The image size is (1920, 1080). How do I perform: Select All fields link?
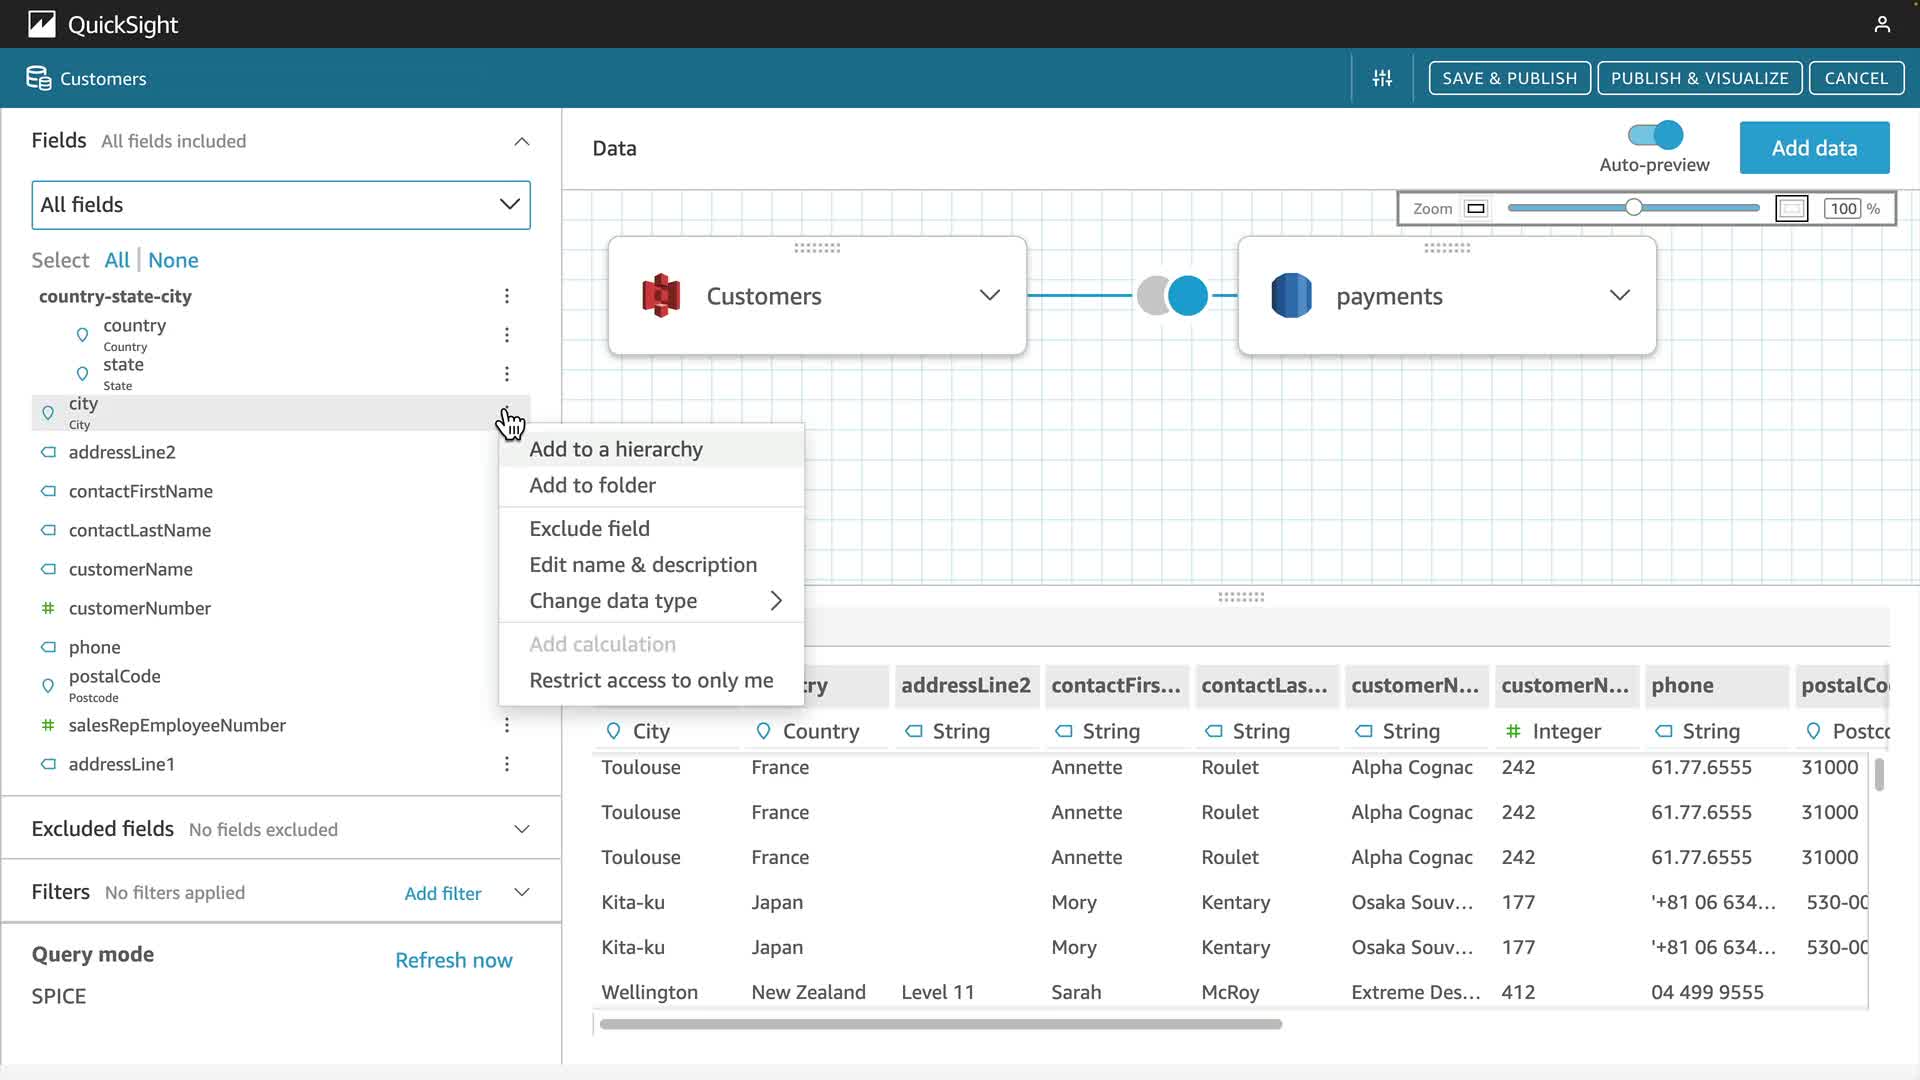click(x=117, y=260)
